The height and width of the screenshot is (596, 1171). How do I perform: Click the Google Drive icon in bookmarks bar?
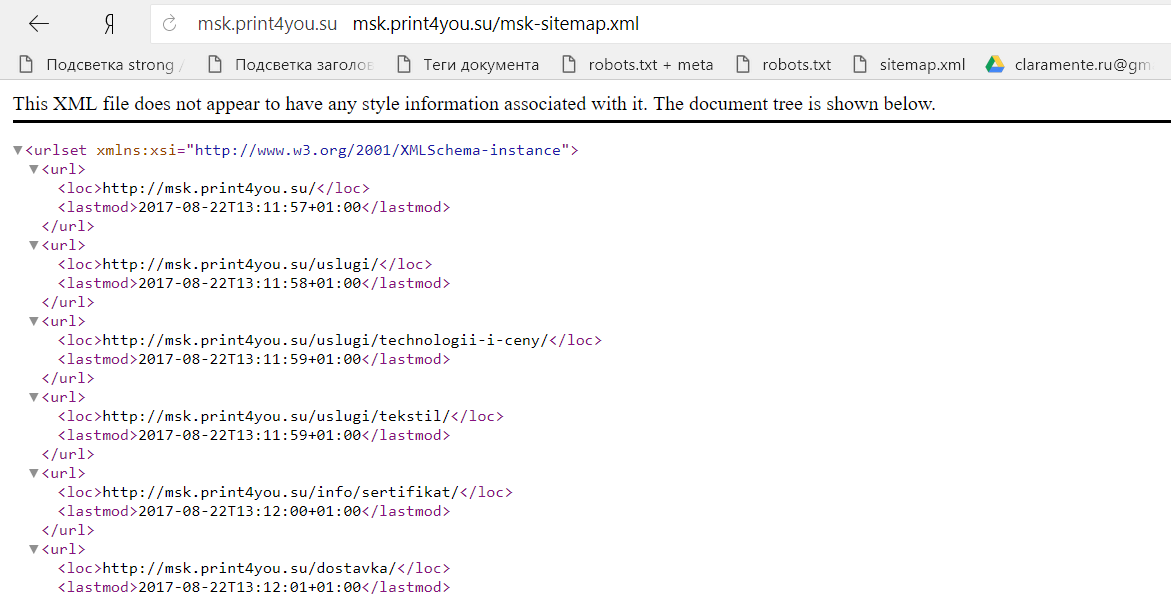[x=995, y=64]
